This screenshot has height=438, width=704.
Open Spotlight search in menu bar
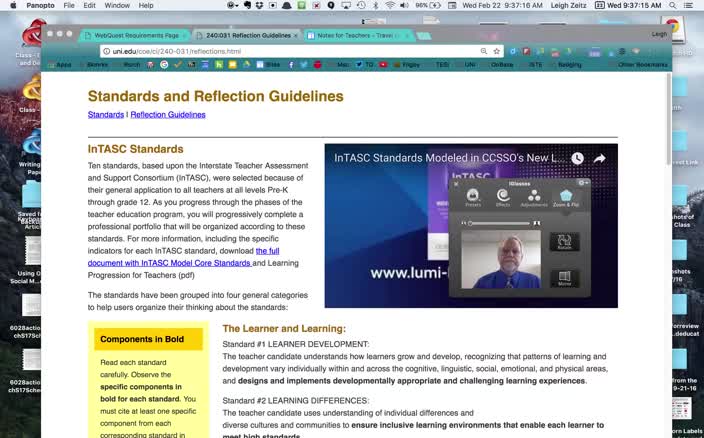click(x=672, y=5)
